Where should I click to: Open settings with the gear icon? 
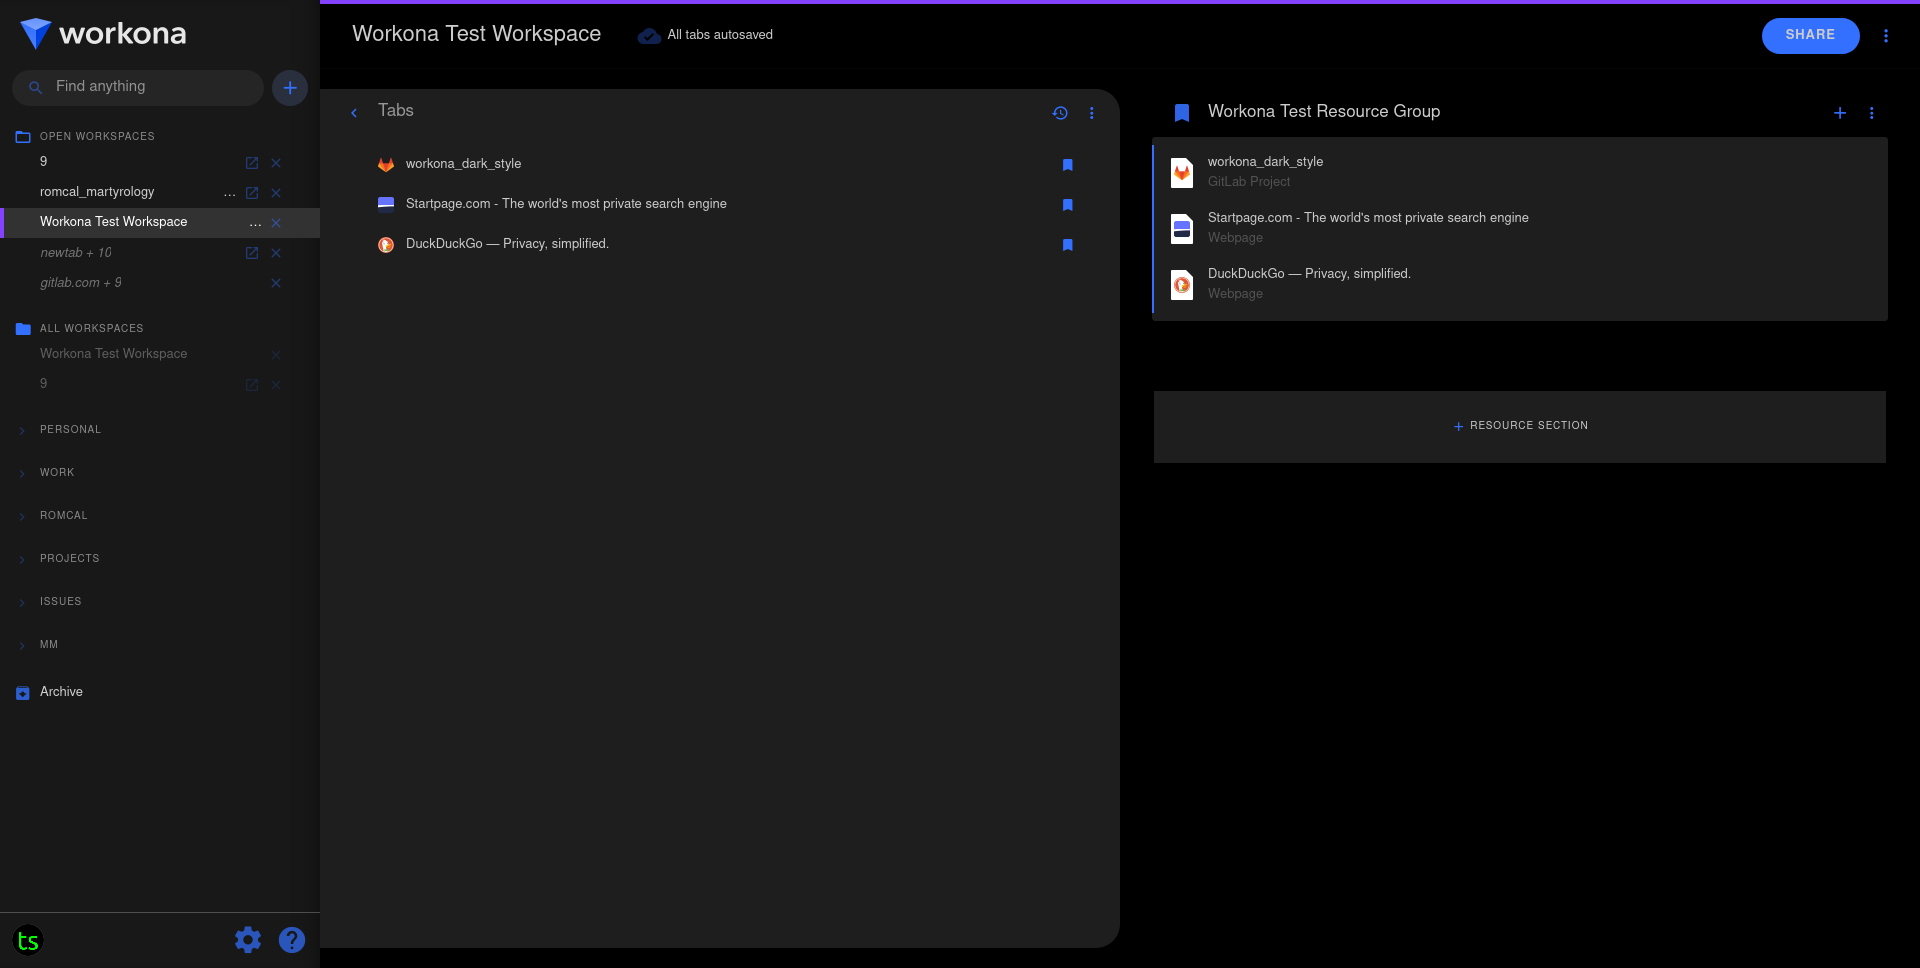(x=248, y=940)
